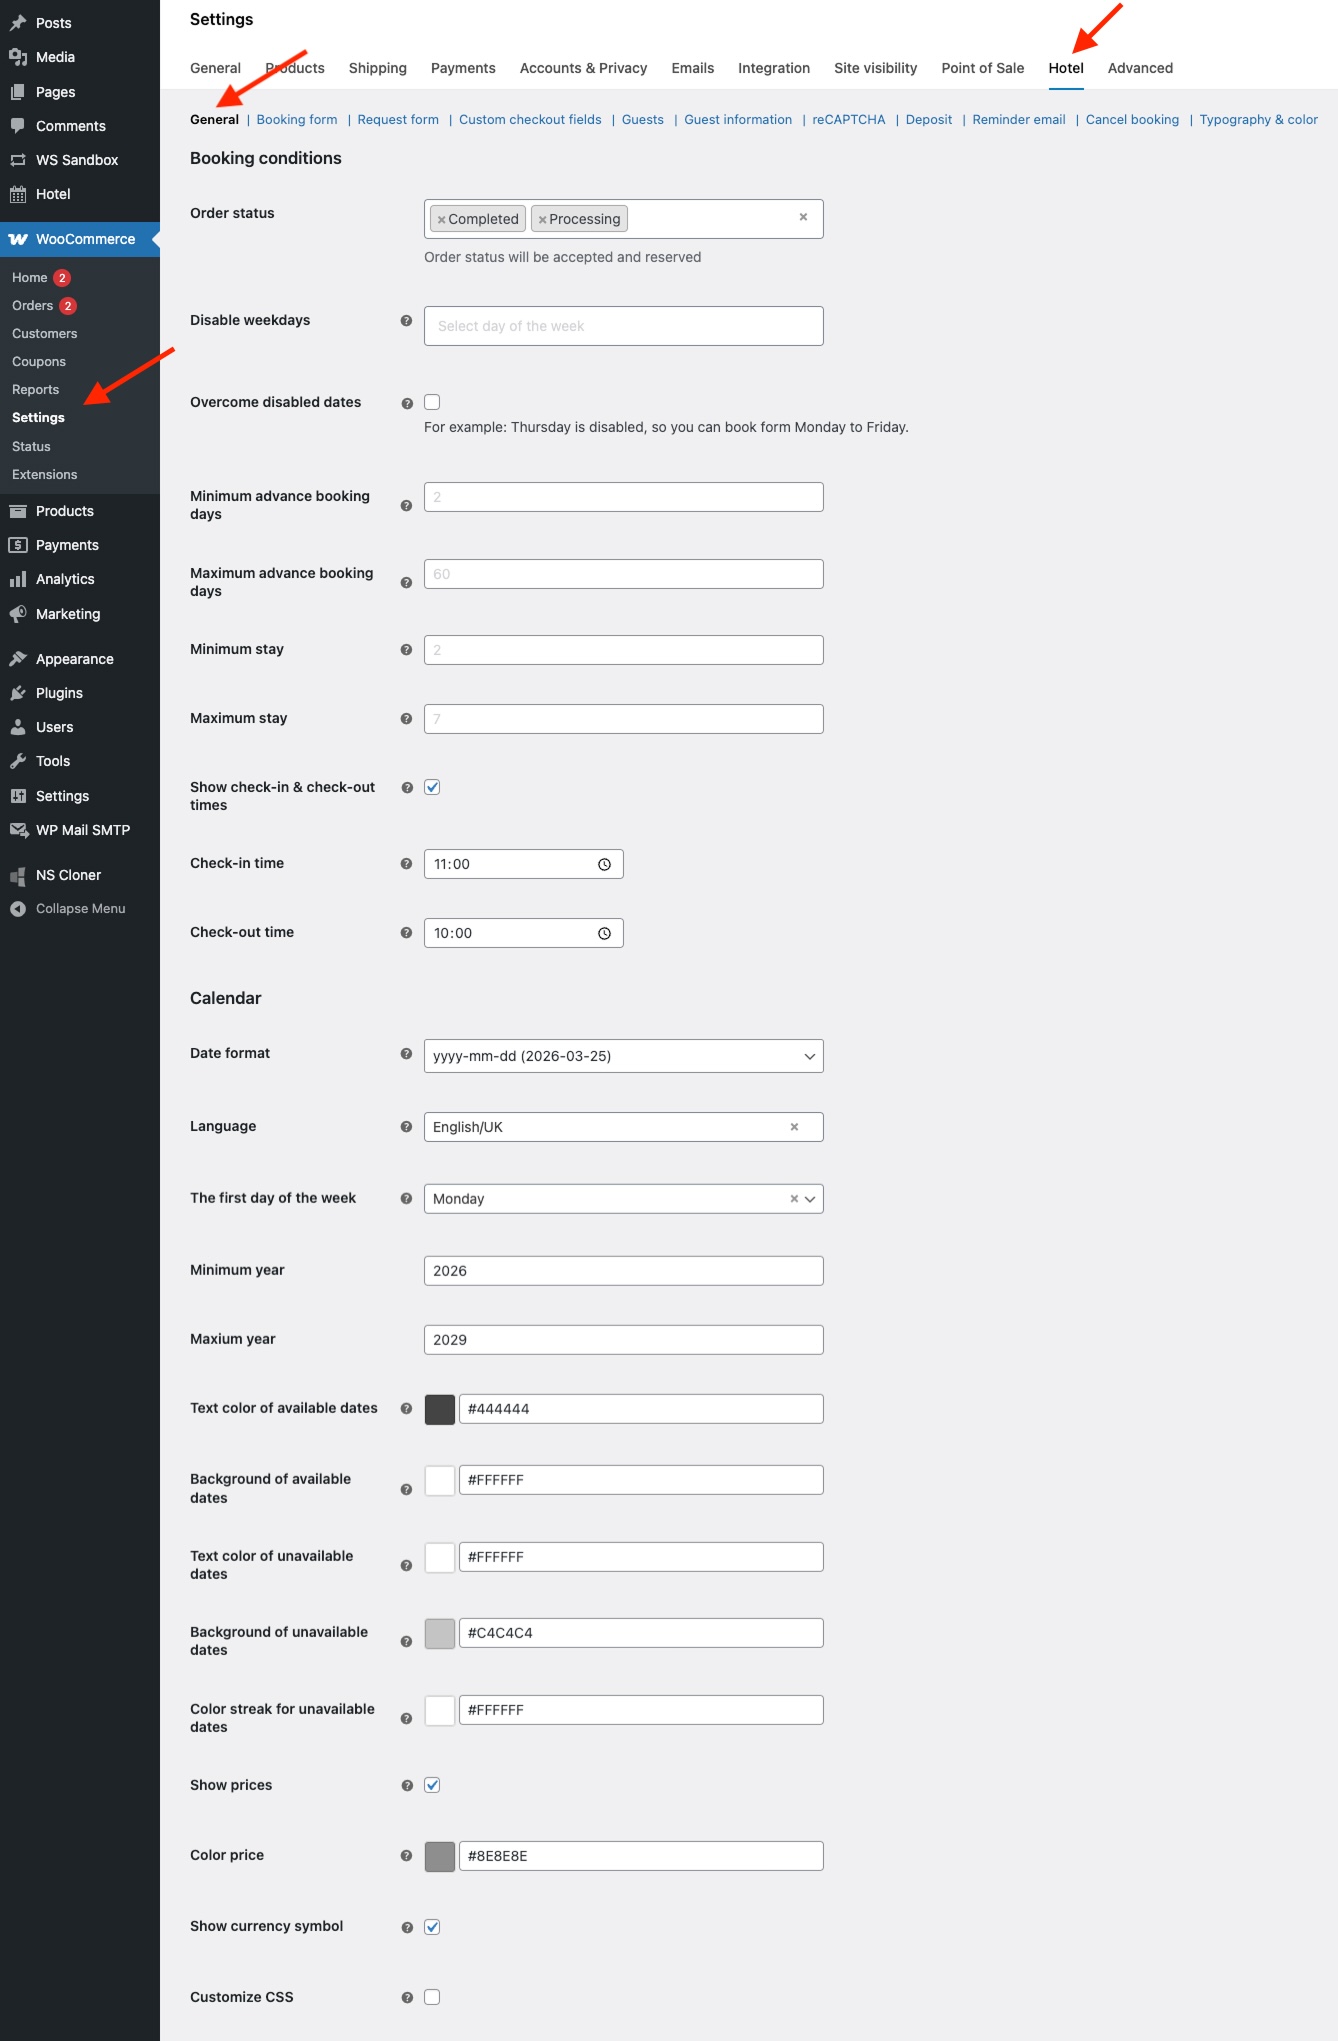Image resolution: width=1338 pixels, height=2041 pixels.
Task: Clear the English/UK language selection
Action: click(x=794, y=1127)
